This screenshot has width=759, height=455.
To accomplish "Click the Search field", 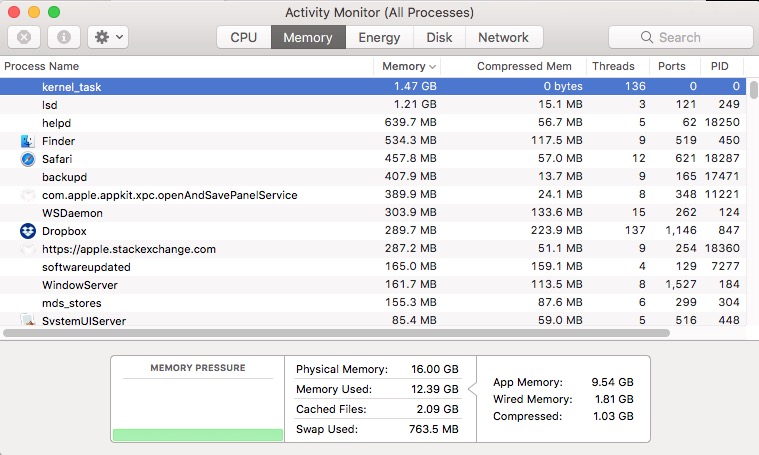I will [x=681, y=37].
